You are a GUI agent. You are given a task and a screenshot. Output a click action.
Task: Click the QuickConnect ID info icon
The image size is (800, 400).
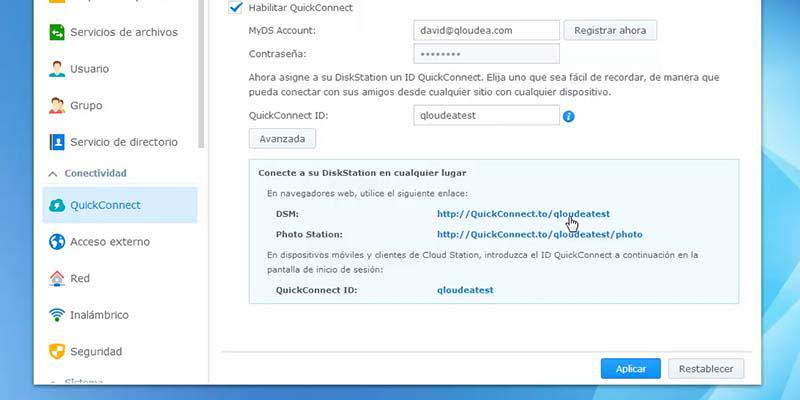coord(568,116)
